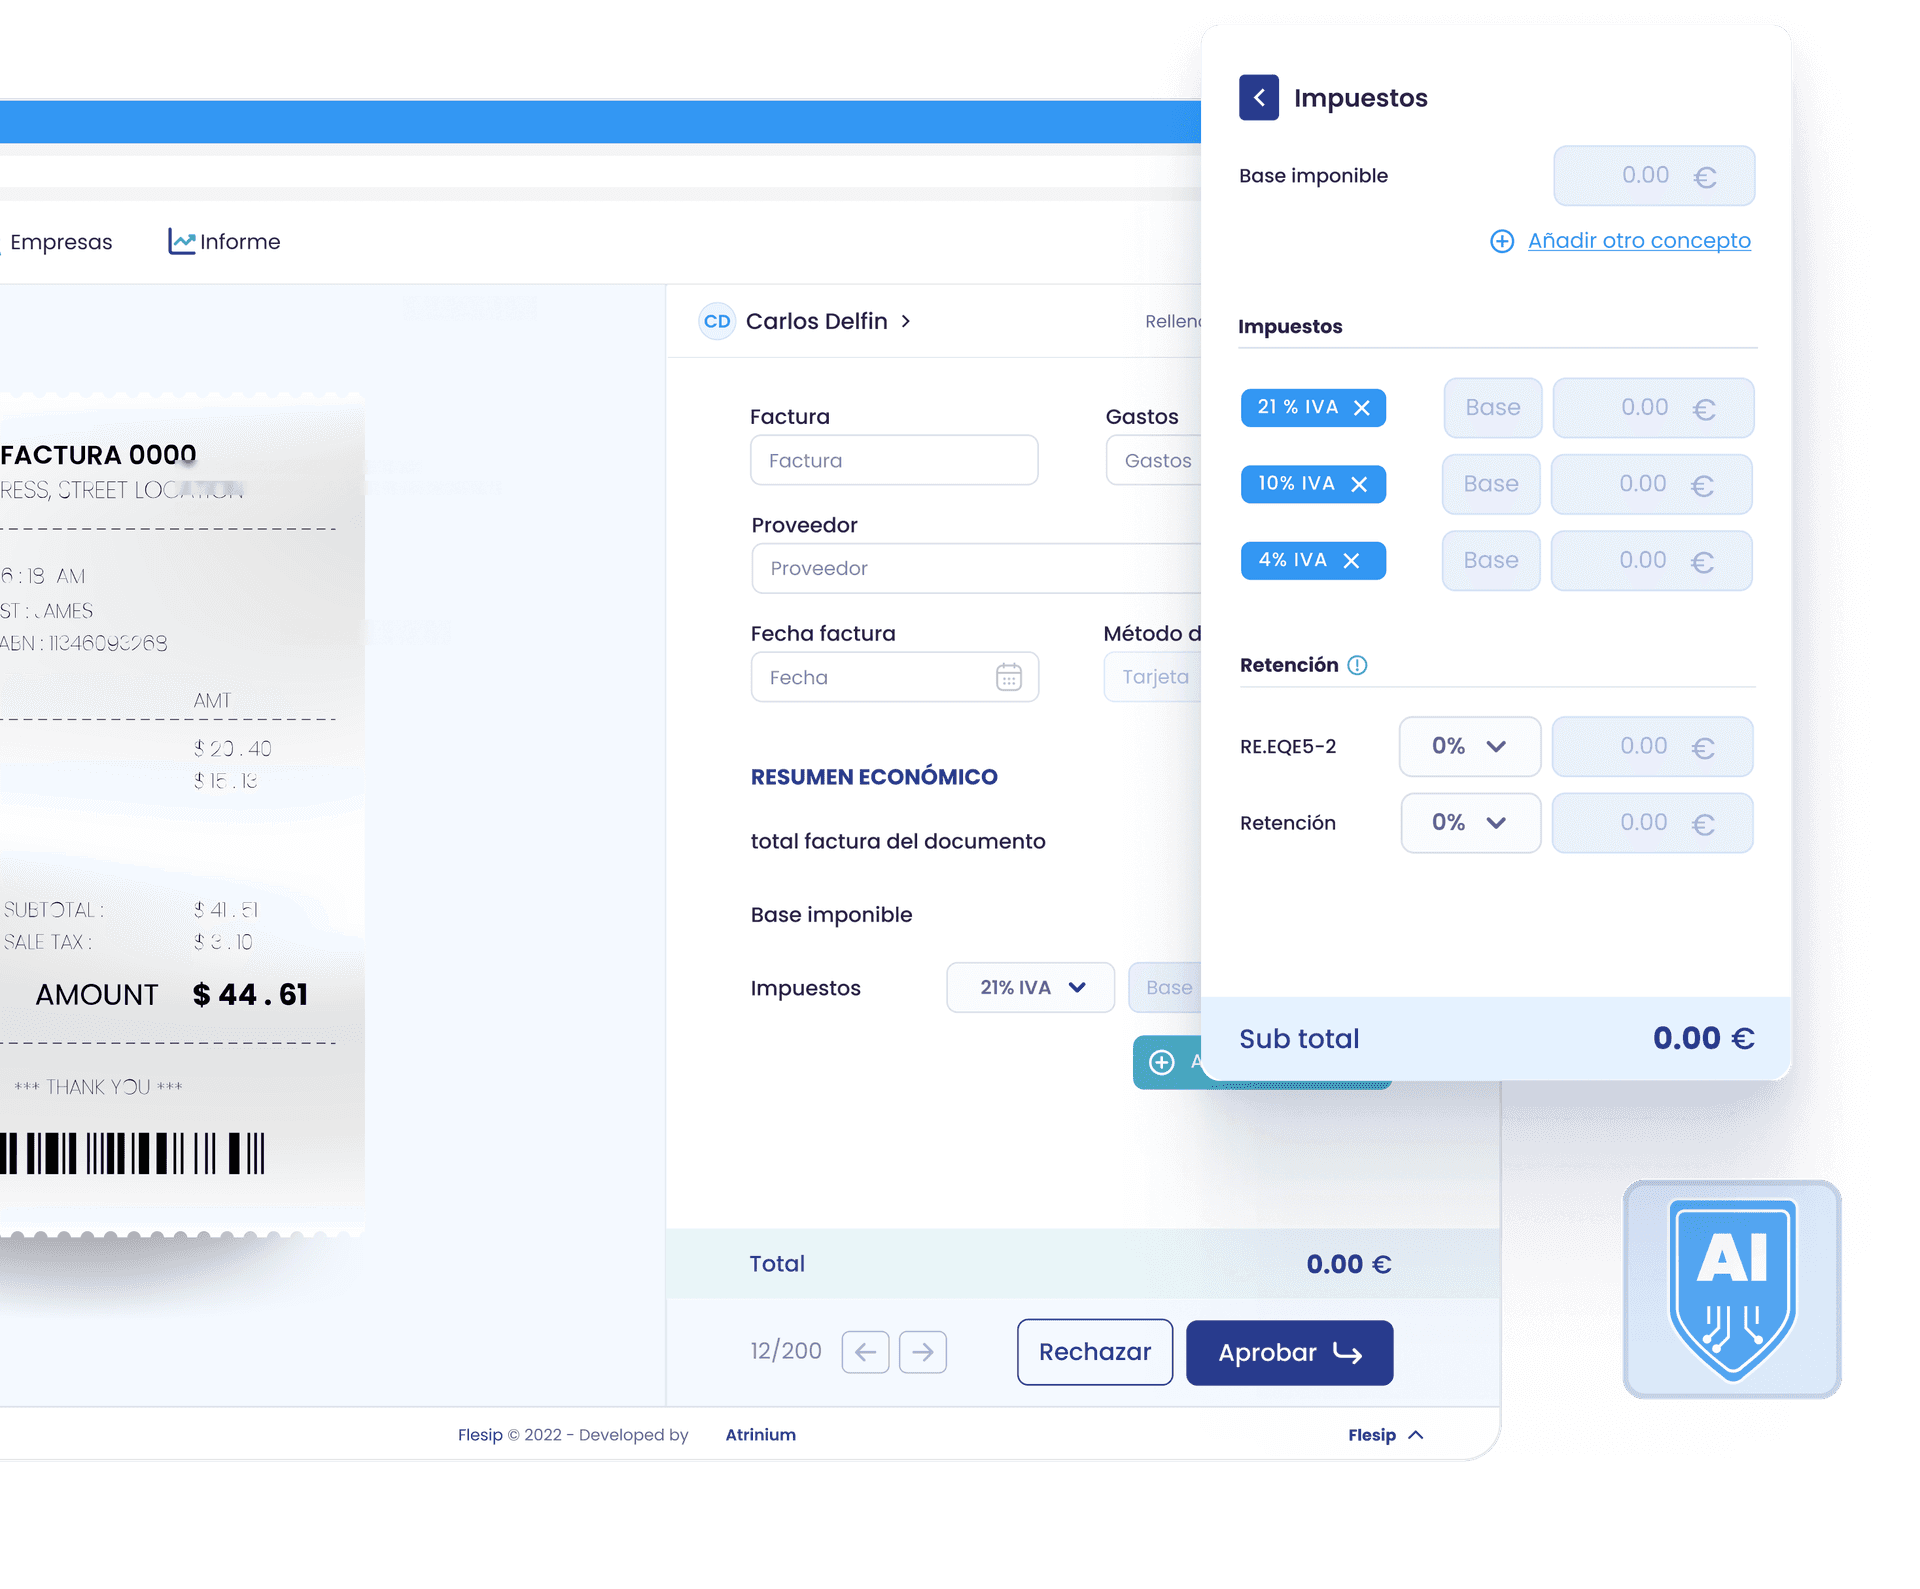The height and width of the screenshot is (1589, 1920).
Task: Click the Sub total 0.00 € value
Action: pos(1703,1038)
